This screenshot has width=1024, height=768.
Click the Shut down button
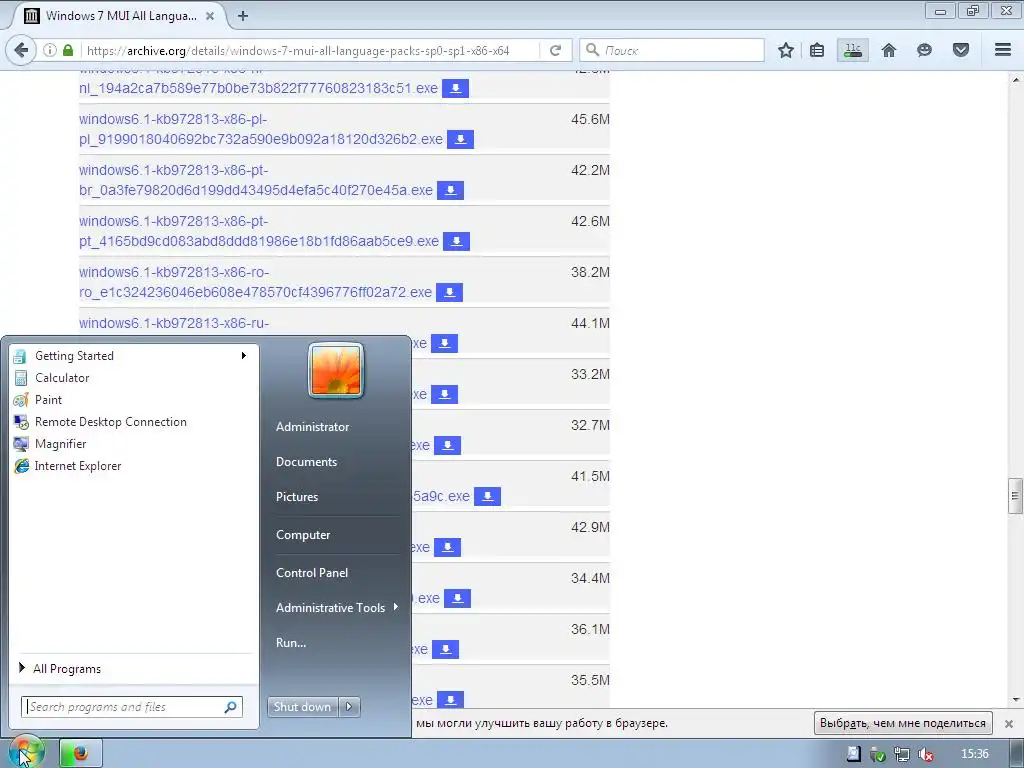(x=302, y=707)
